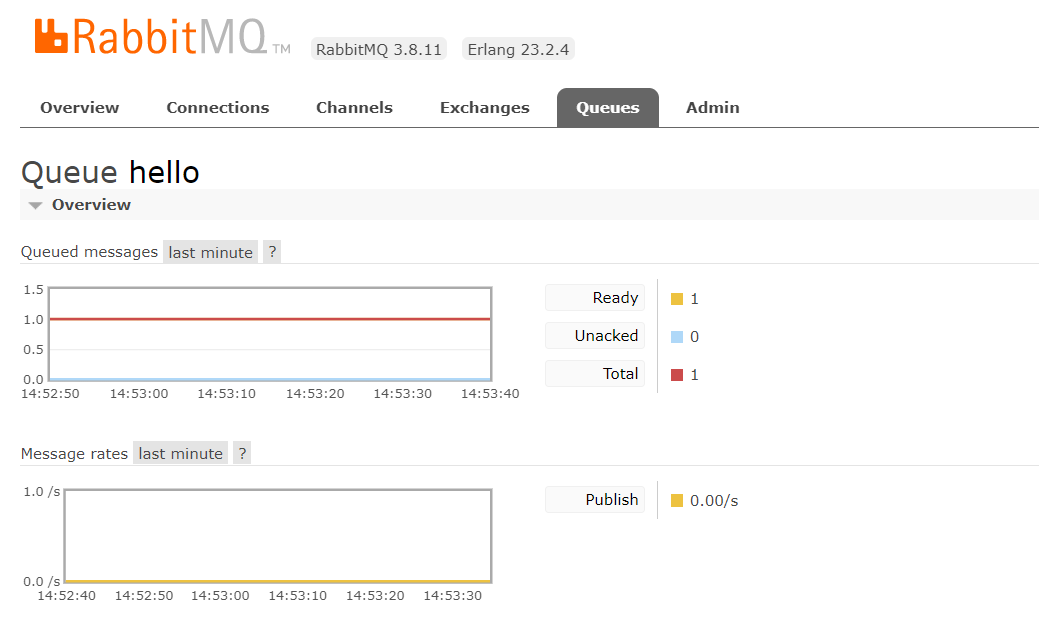Viewport: 1039px width, 644px height.
Task: Click the RabbitMQ 3.8.11 version badge
Action: (x=379, y=49)
